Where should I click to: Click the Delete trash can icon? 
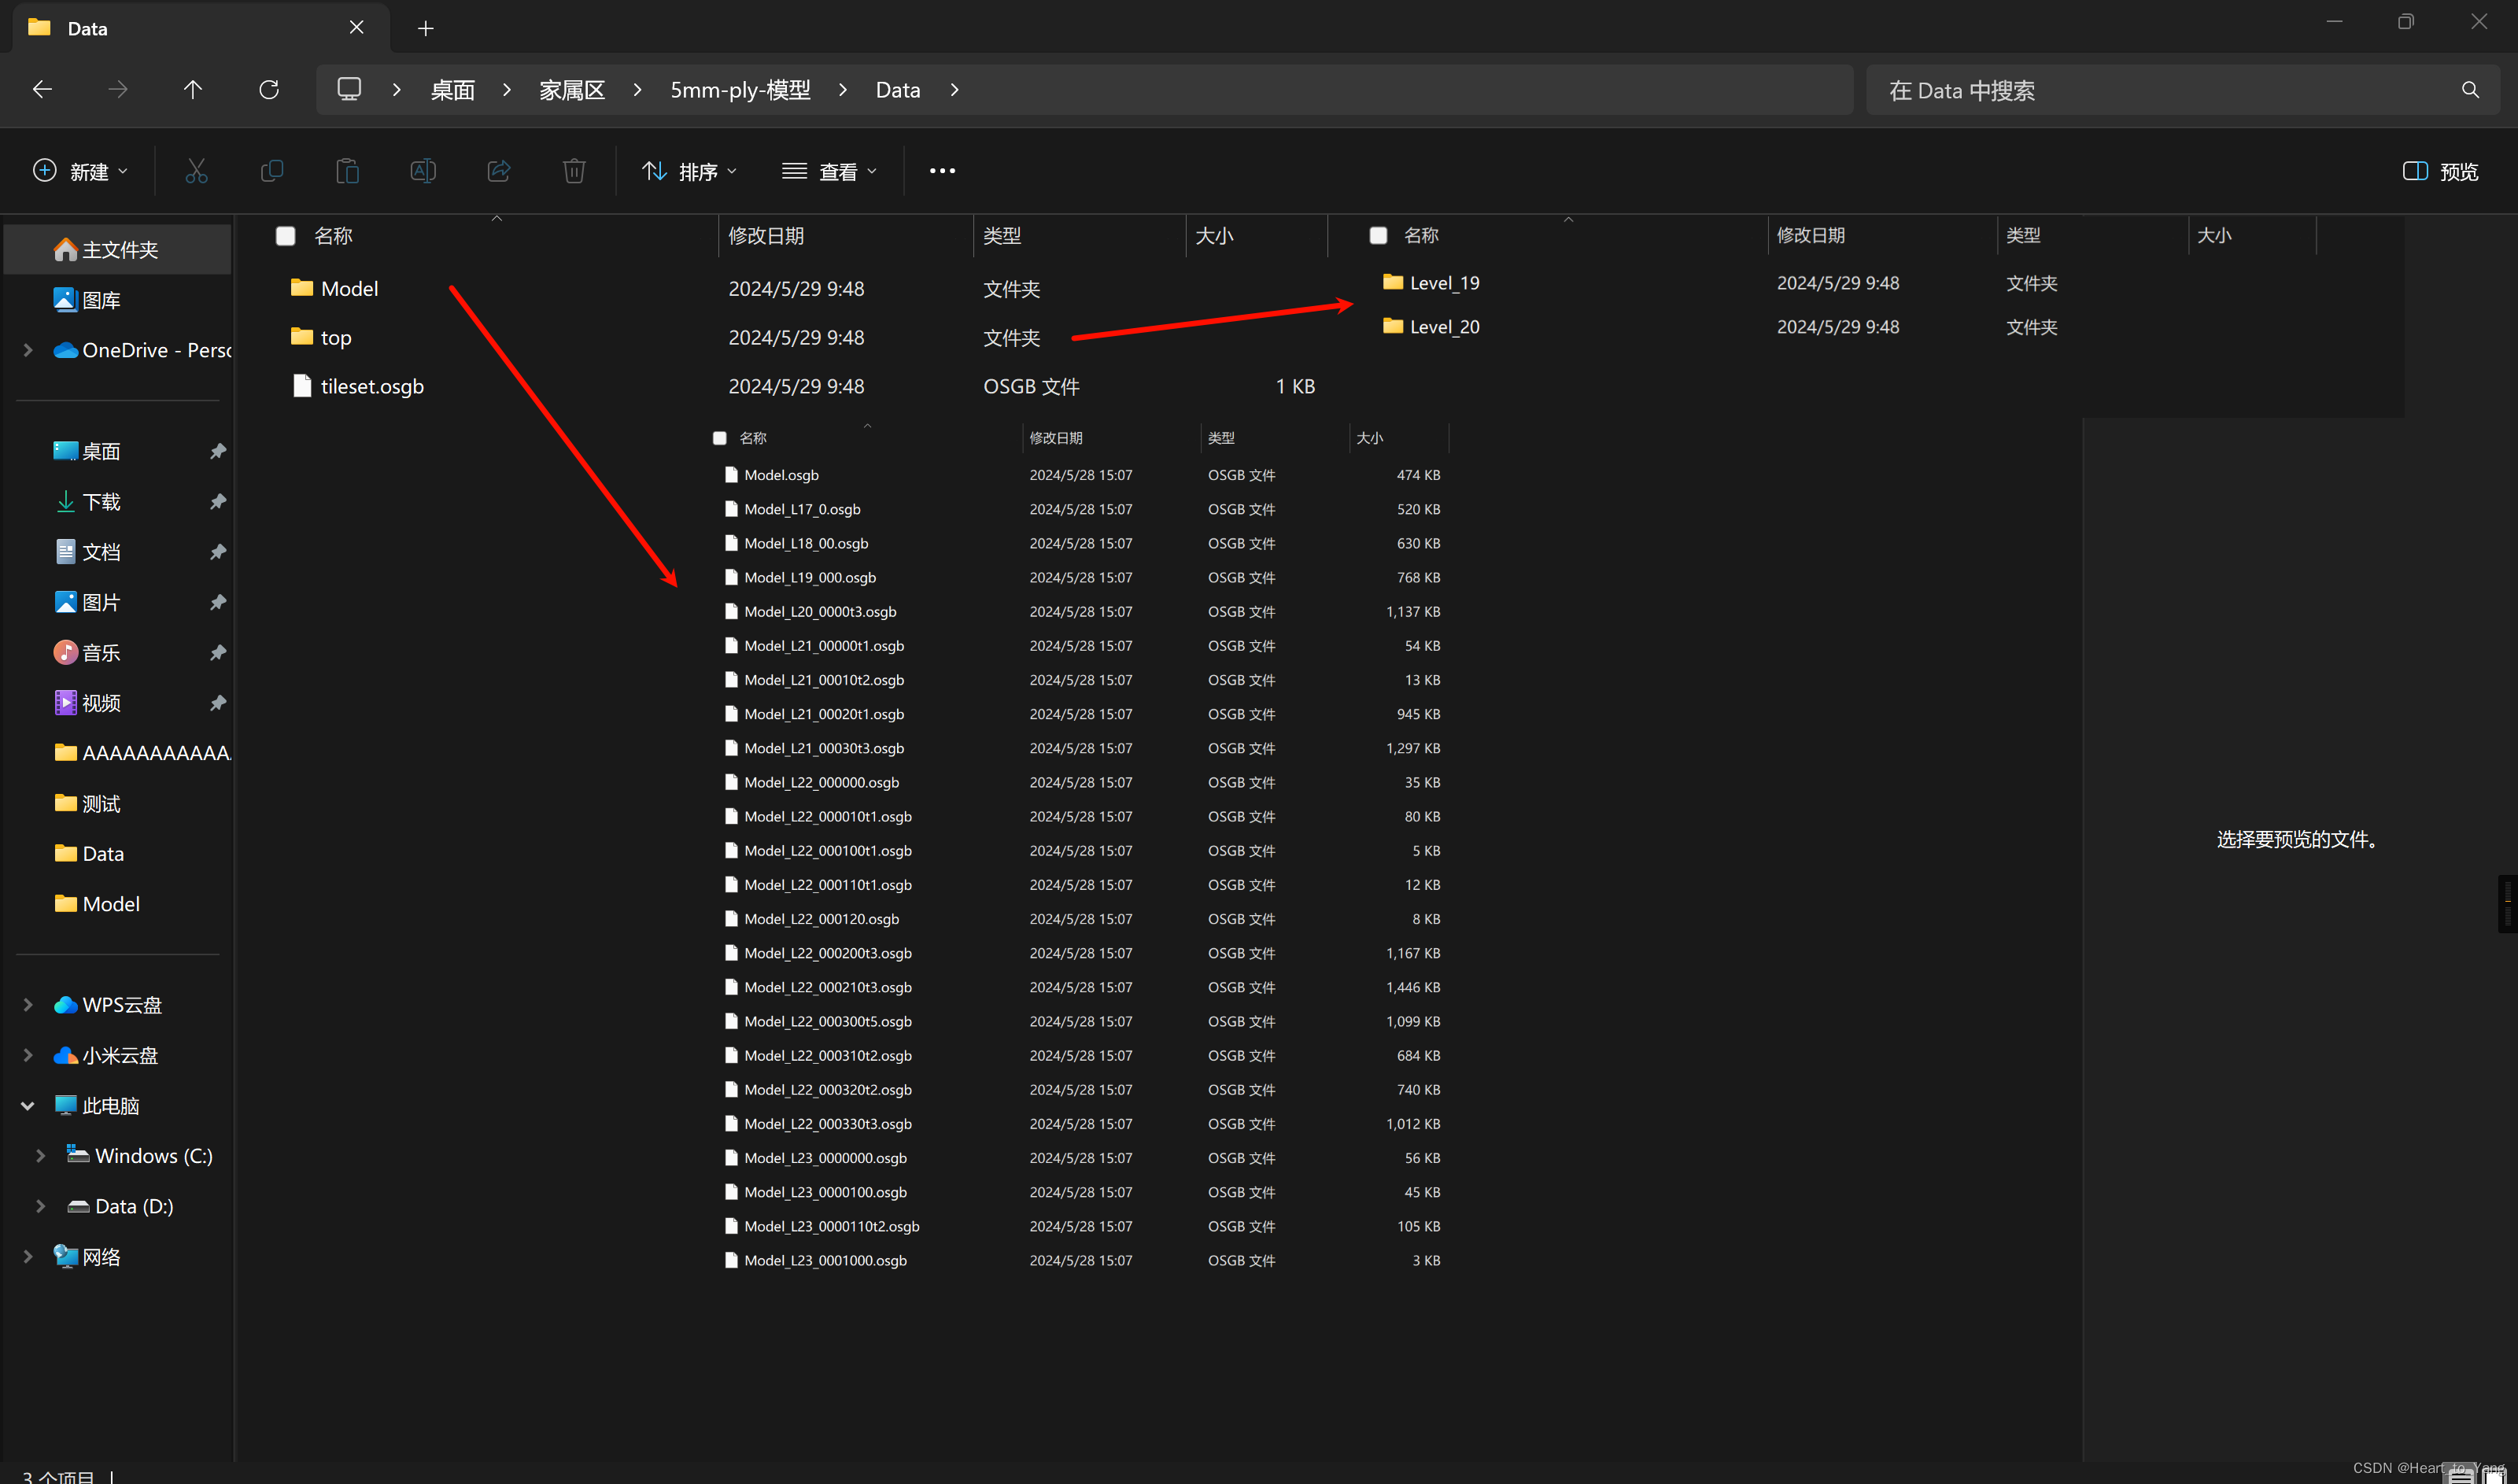574,171
